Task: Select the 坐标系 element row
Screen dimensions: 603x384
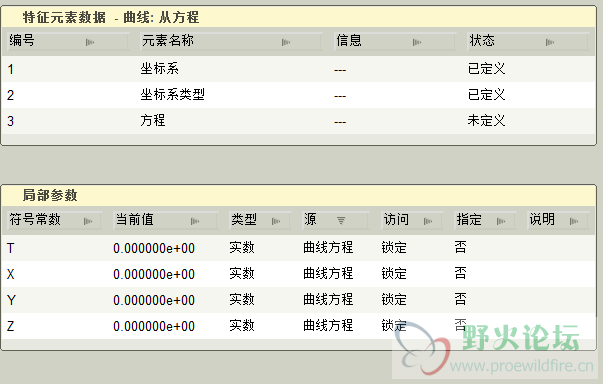Action: point(298,69)
